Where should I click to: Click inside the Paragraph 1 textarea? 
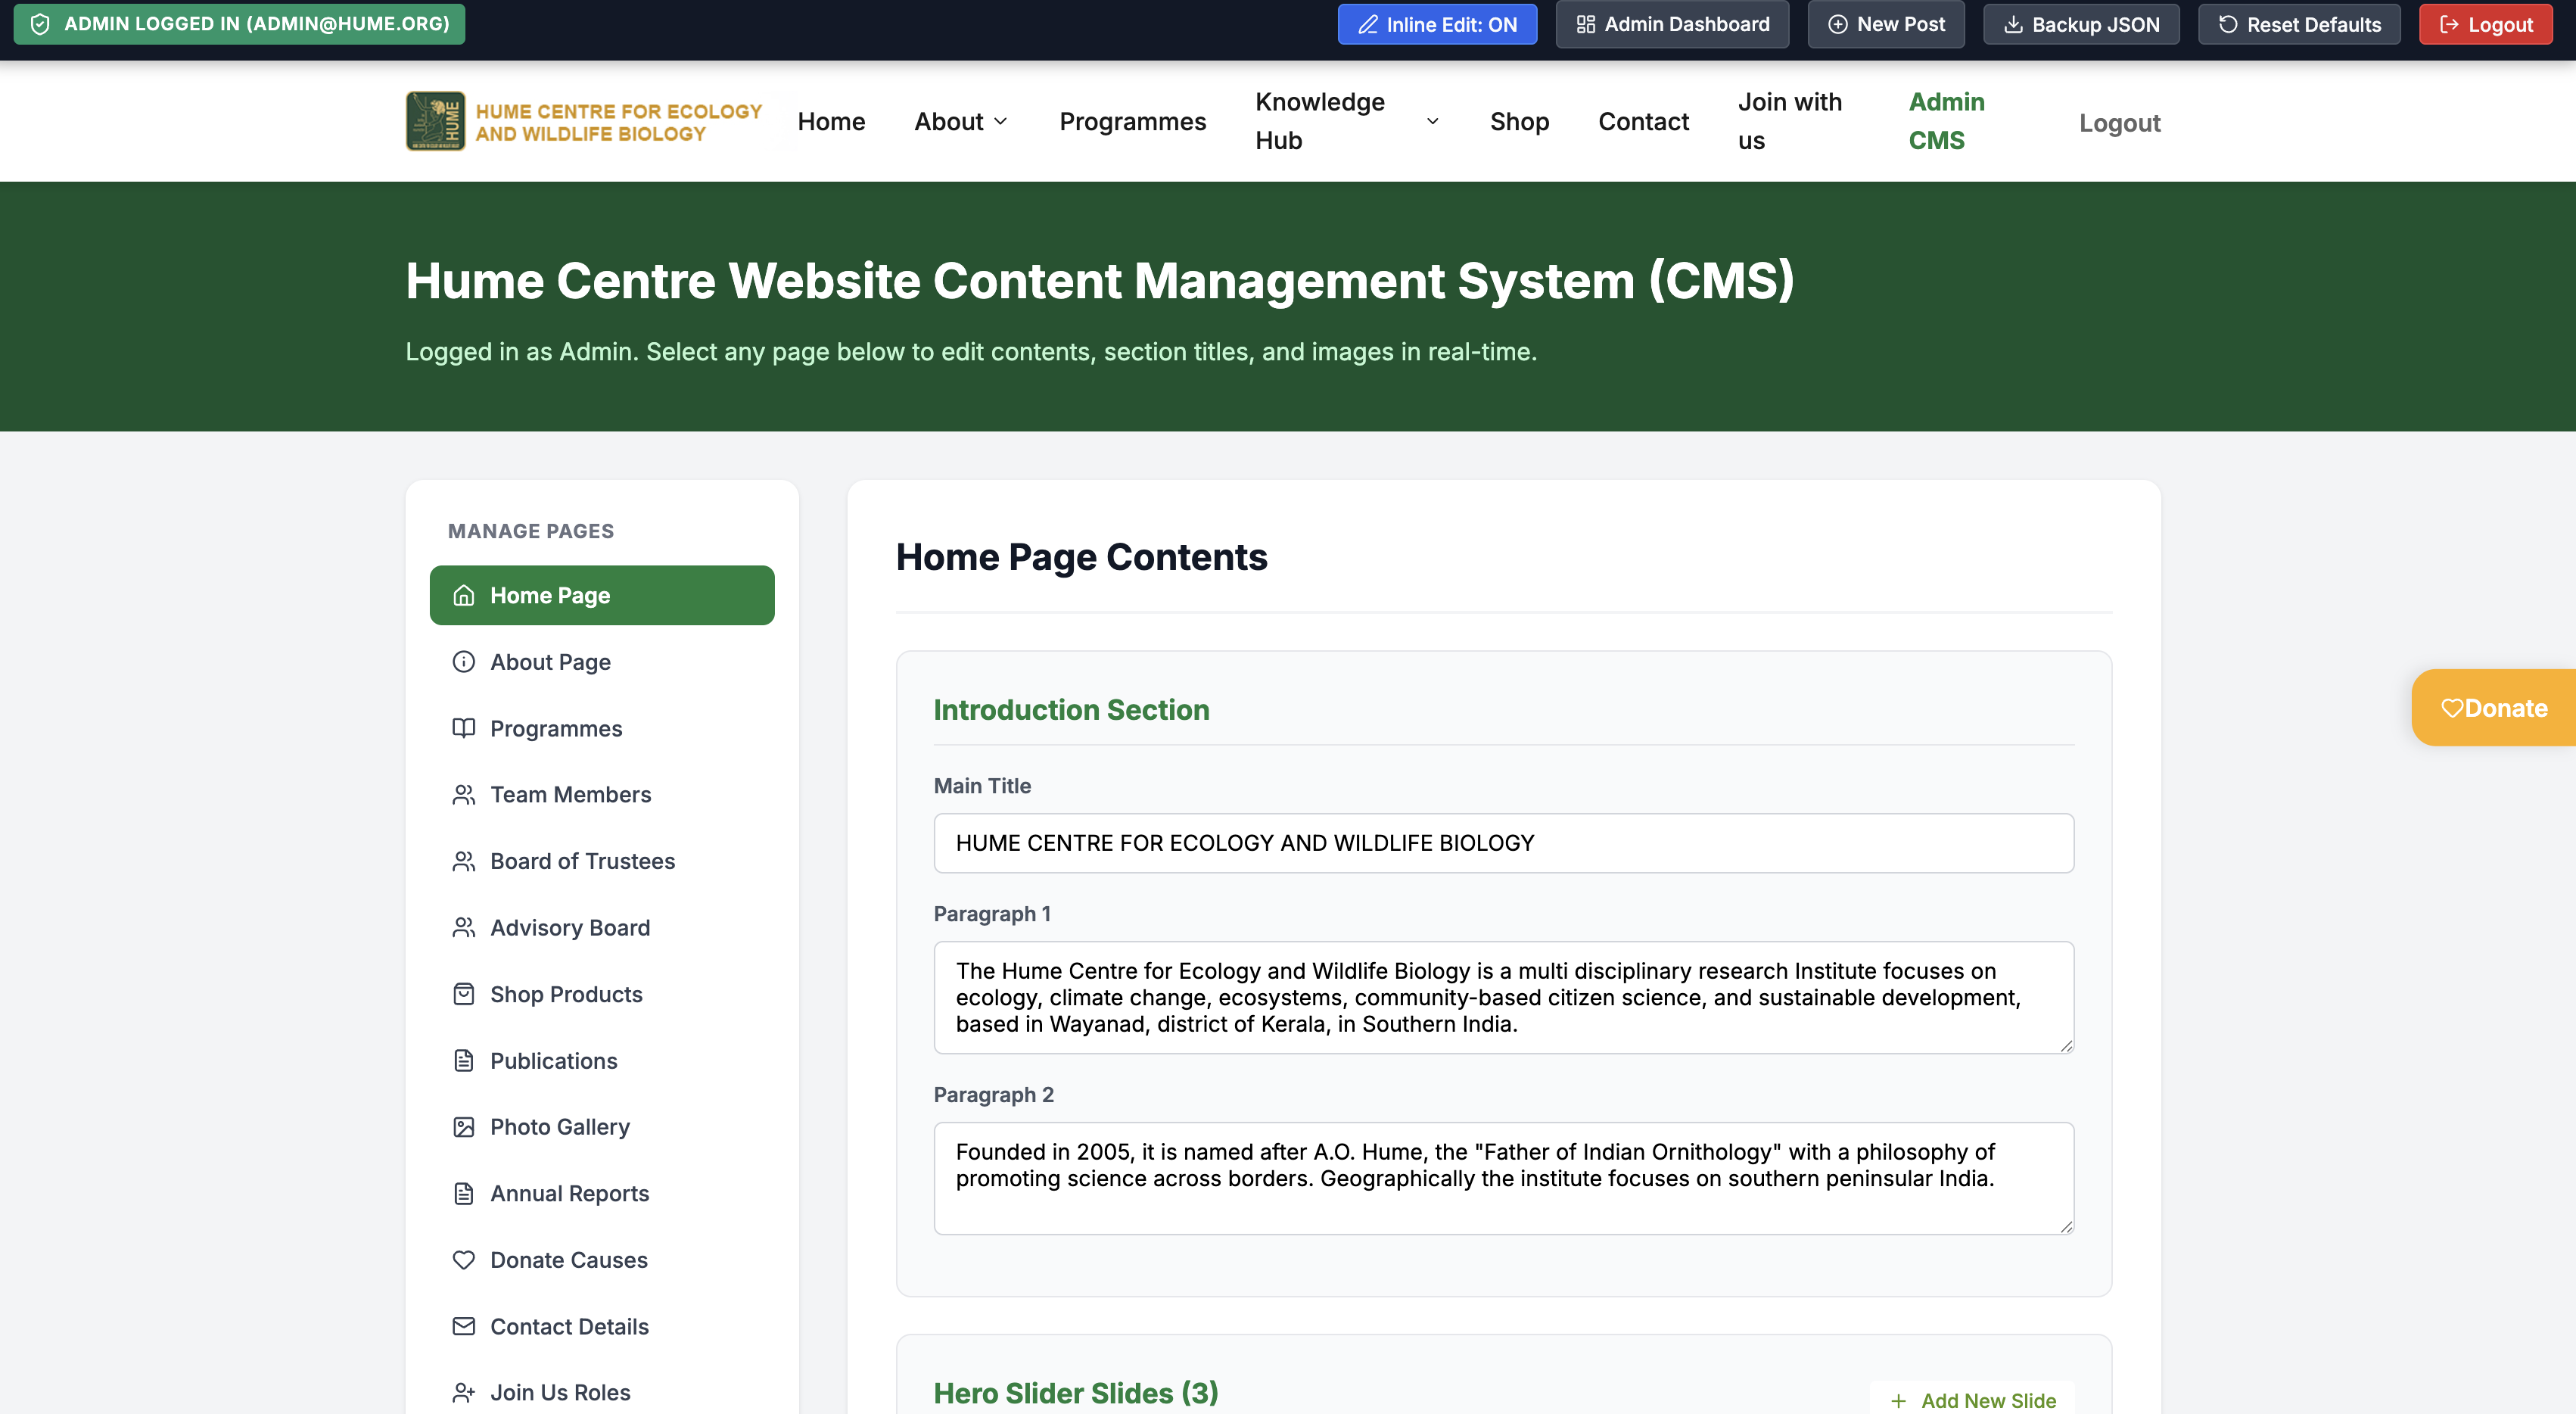pos(1503,997)
